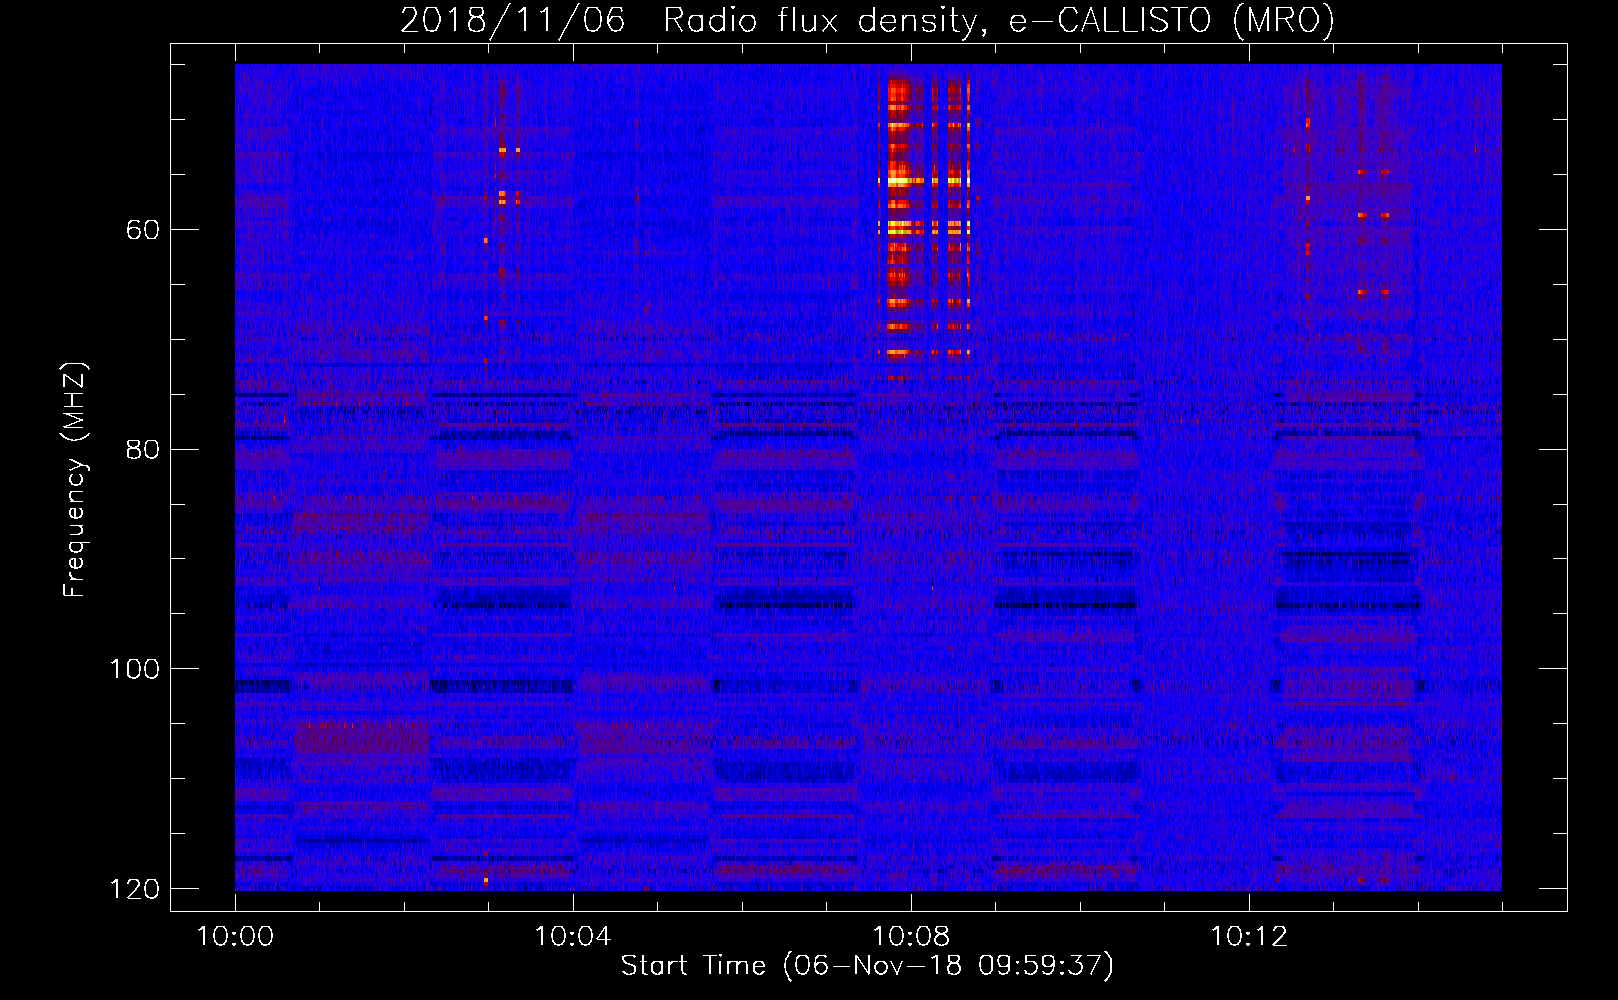Click the 'Start Time (06-Nov-18 09:59:37)' label
Viewport: 1618px width, 1000px height.
(x=867, y=966)
